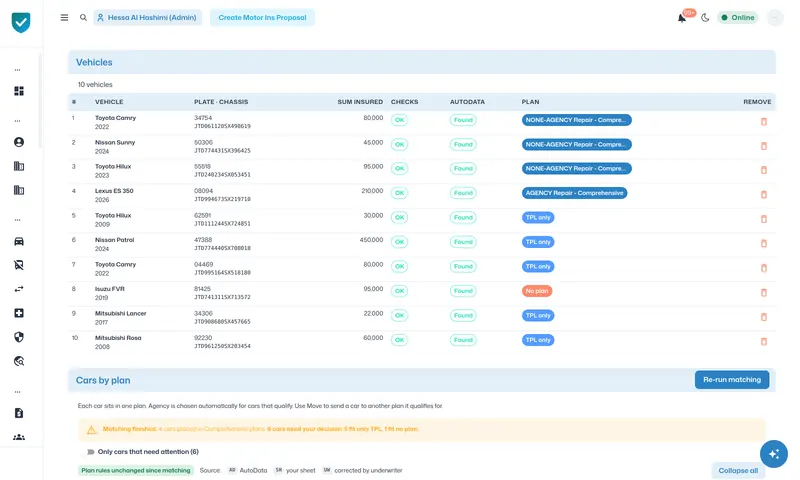Open the shield icon in sidebar
Viewport: 800px width, 480px height.
tap(19, 337)
